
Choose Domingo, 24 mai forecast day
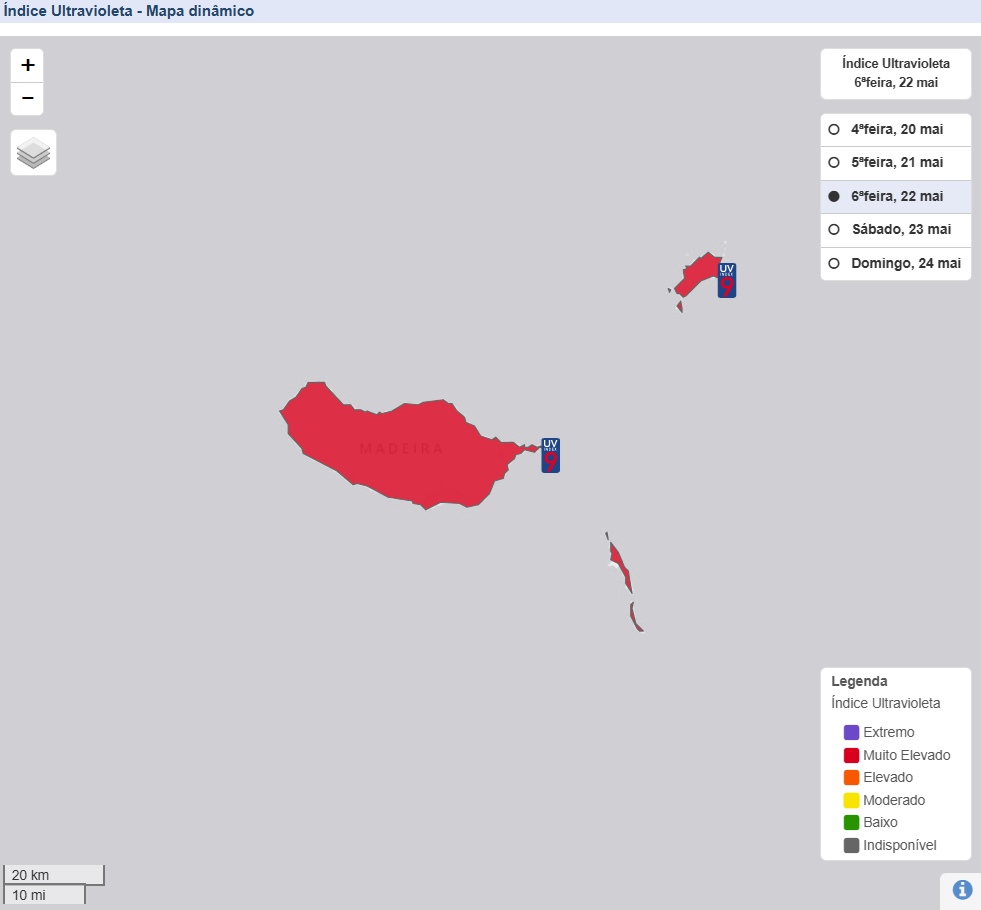point(896,263)
